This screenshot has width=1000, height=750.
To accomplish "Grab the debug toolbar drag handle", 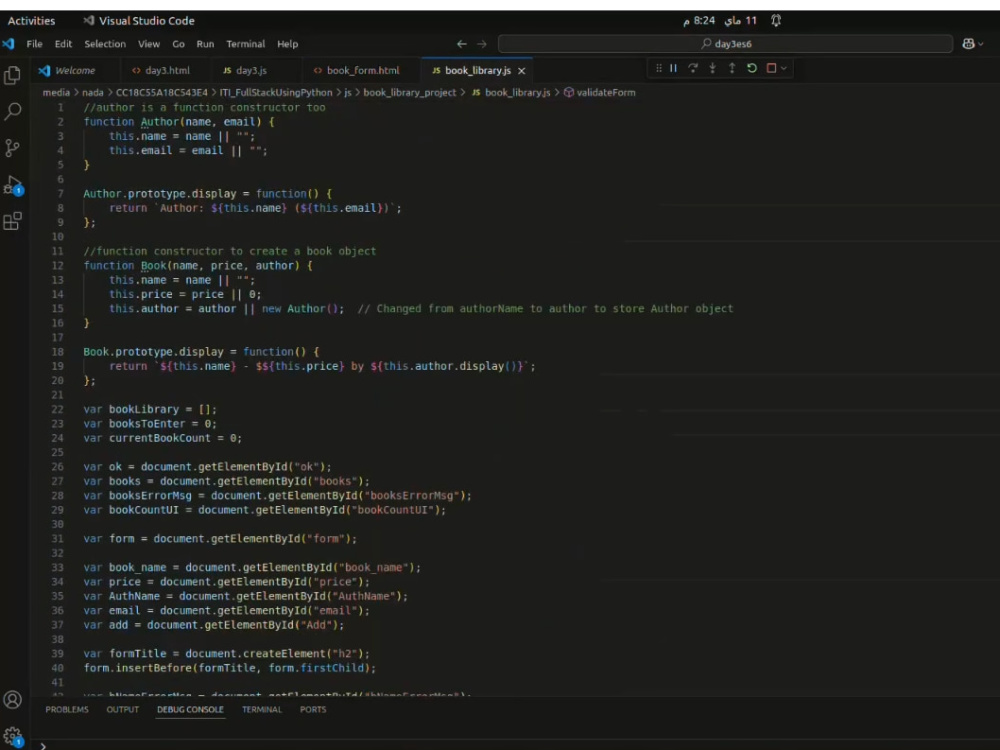I will (x=659, y=68).
